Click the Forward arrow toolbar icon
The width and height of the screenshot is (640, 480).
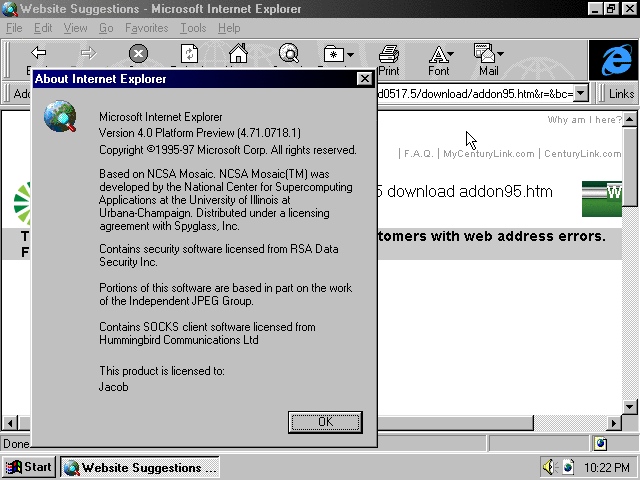[x=89, y=53]
